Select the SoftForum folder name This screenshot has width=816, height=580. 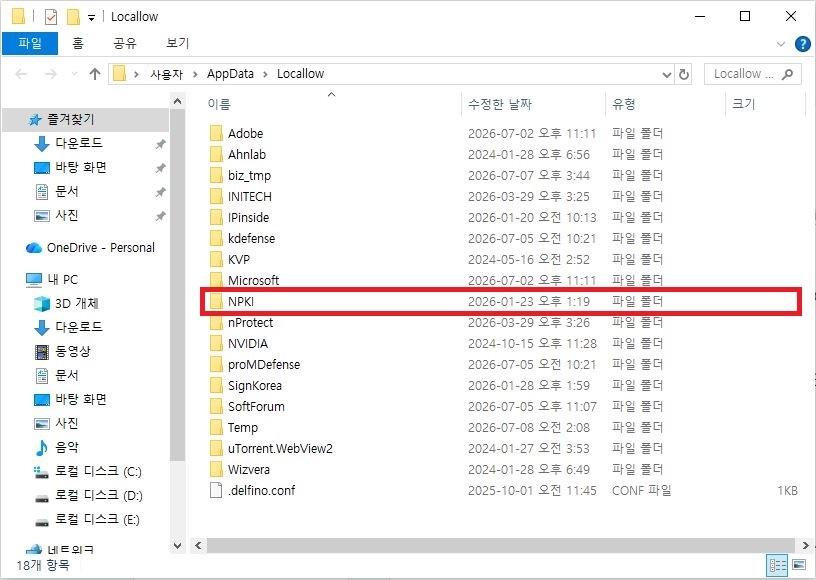[x=256, y=406]
